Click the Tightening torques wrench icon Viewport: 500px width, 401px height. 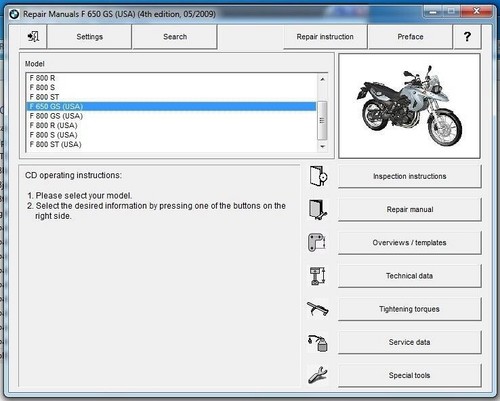[x=317, y=309]
